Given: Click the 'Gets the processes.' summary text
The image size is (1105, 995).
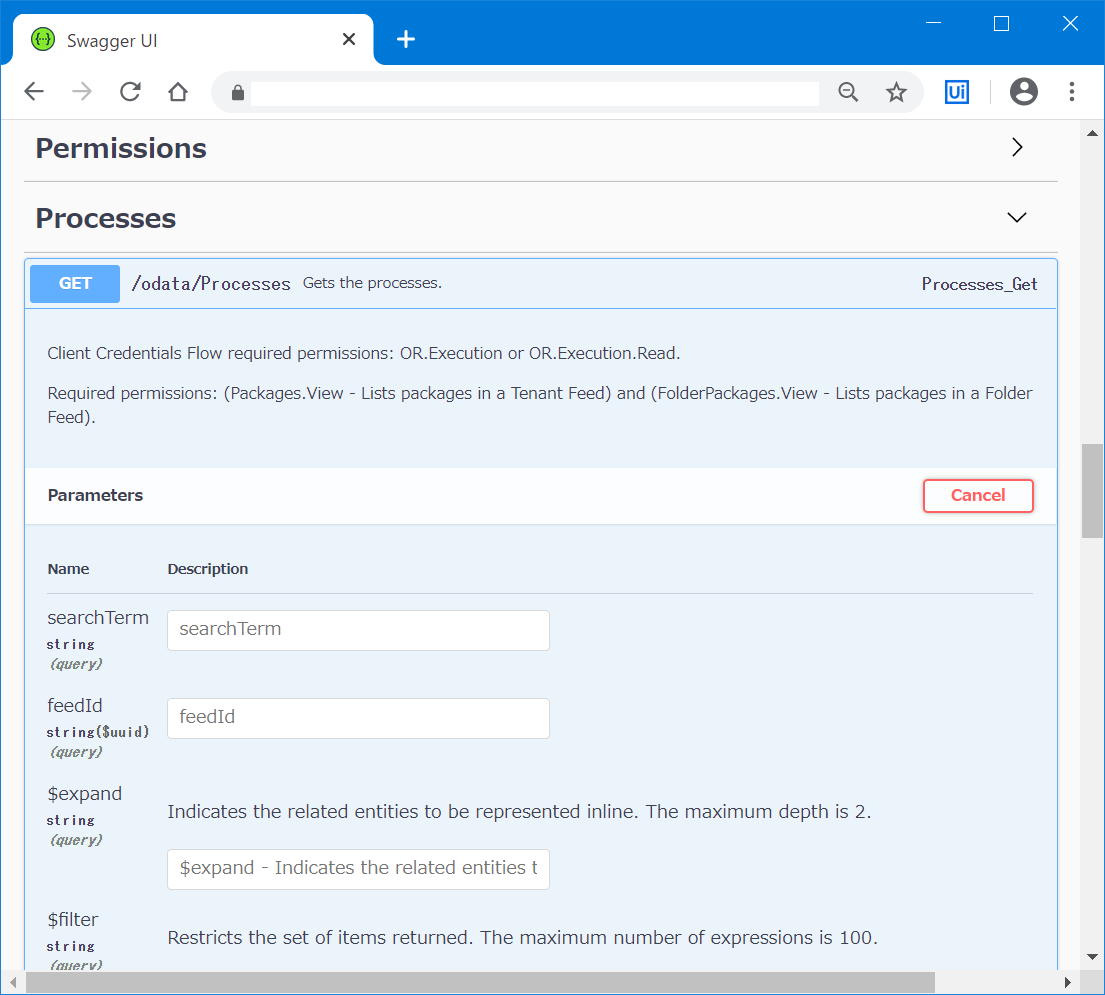Looking at the screenshot, I should coord(372,283).
